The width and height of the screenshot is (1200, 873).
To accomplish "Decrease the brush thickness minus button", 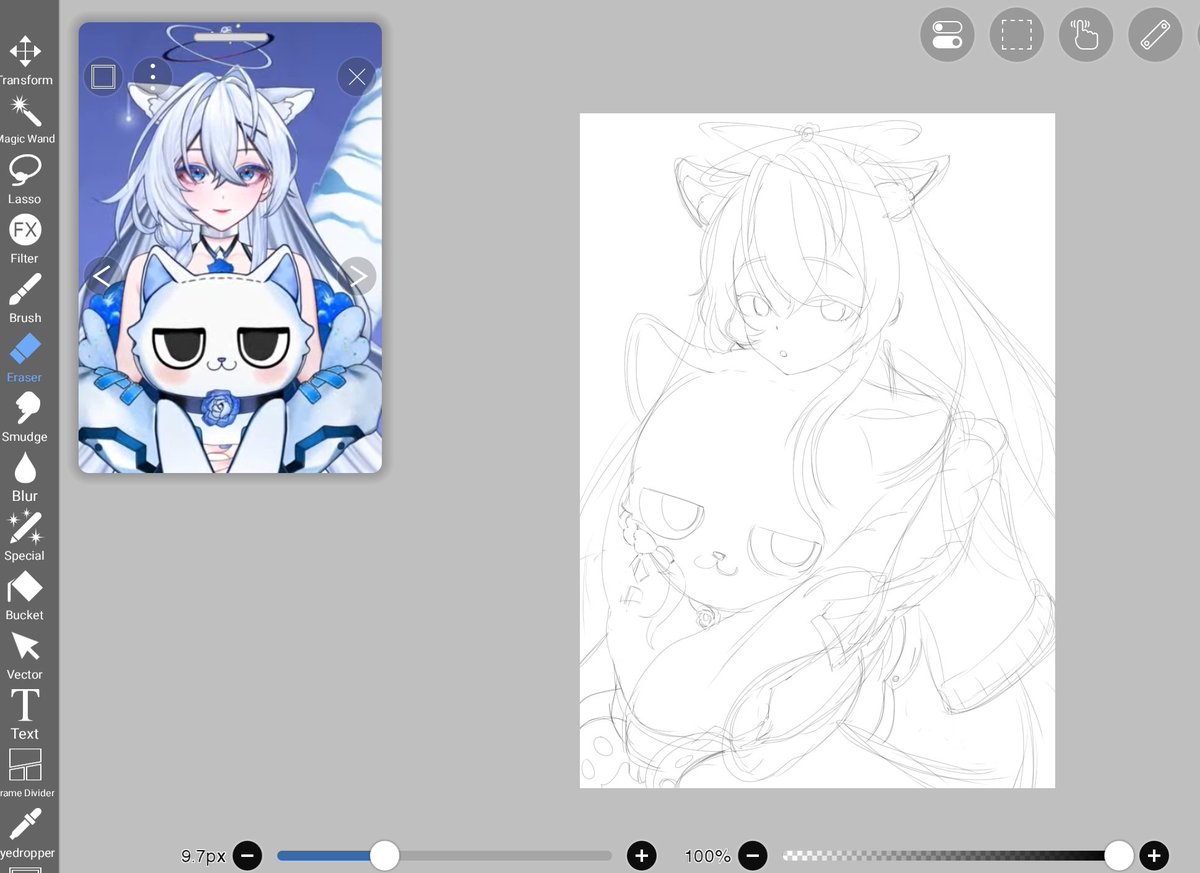I will (x=247, y=855).
